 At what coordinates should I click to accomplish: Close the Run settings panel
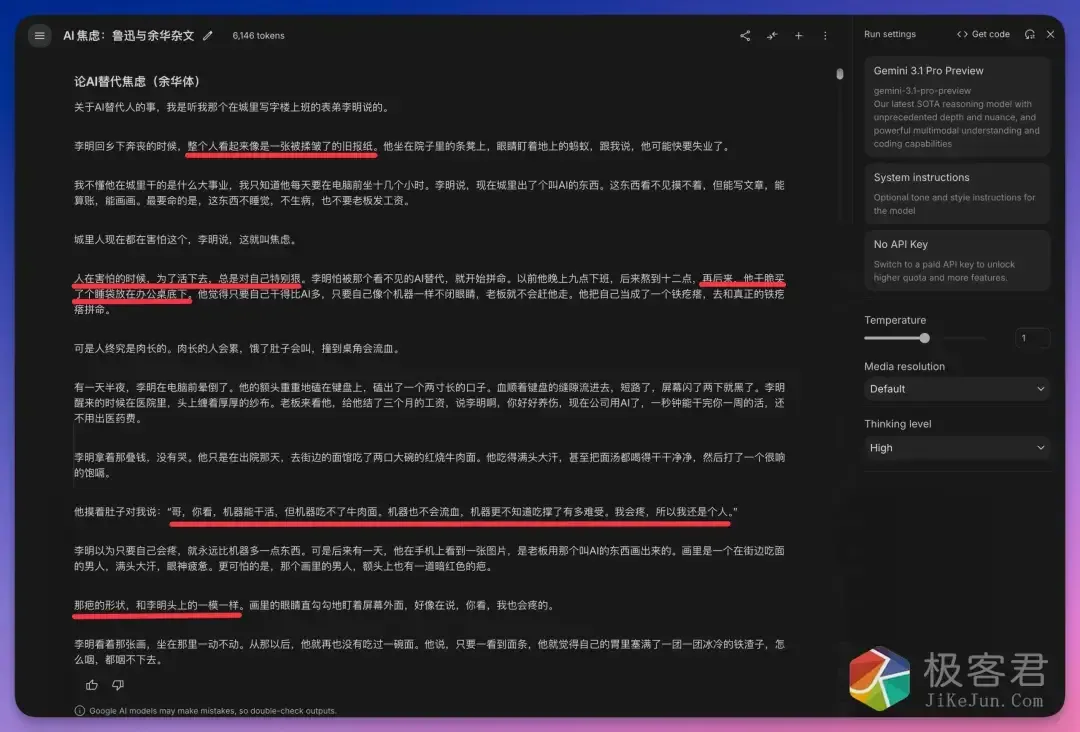click(x=1050, y=33)
